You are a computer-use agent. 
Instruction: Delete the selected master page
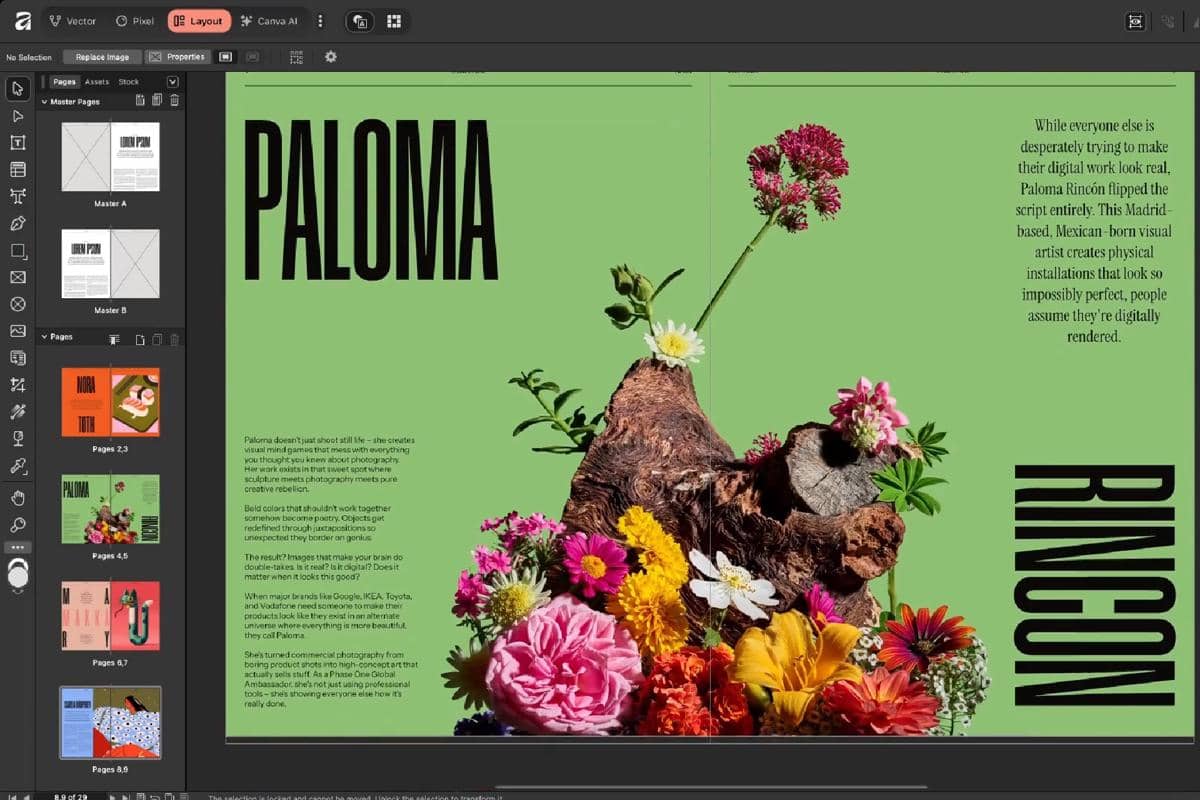tap(174, 101)
